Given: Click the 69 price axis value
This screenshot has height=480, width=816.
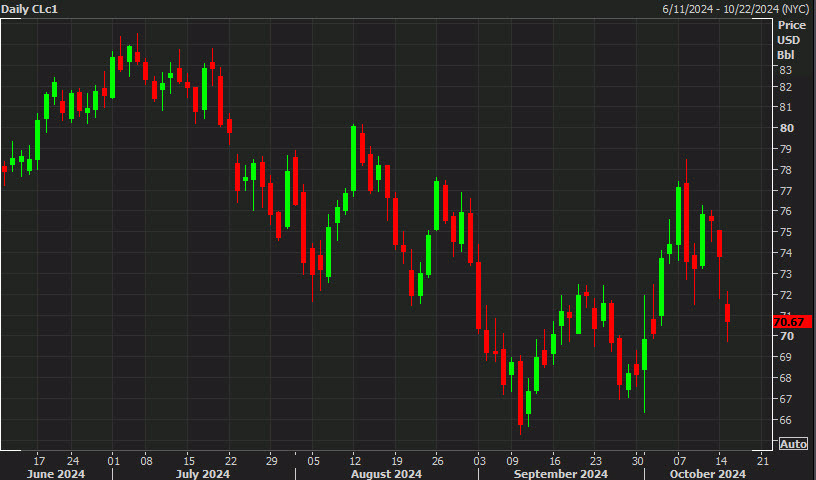Looking at the screenshot, I should 786,357.
